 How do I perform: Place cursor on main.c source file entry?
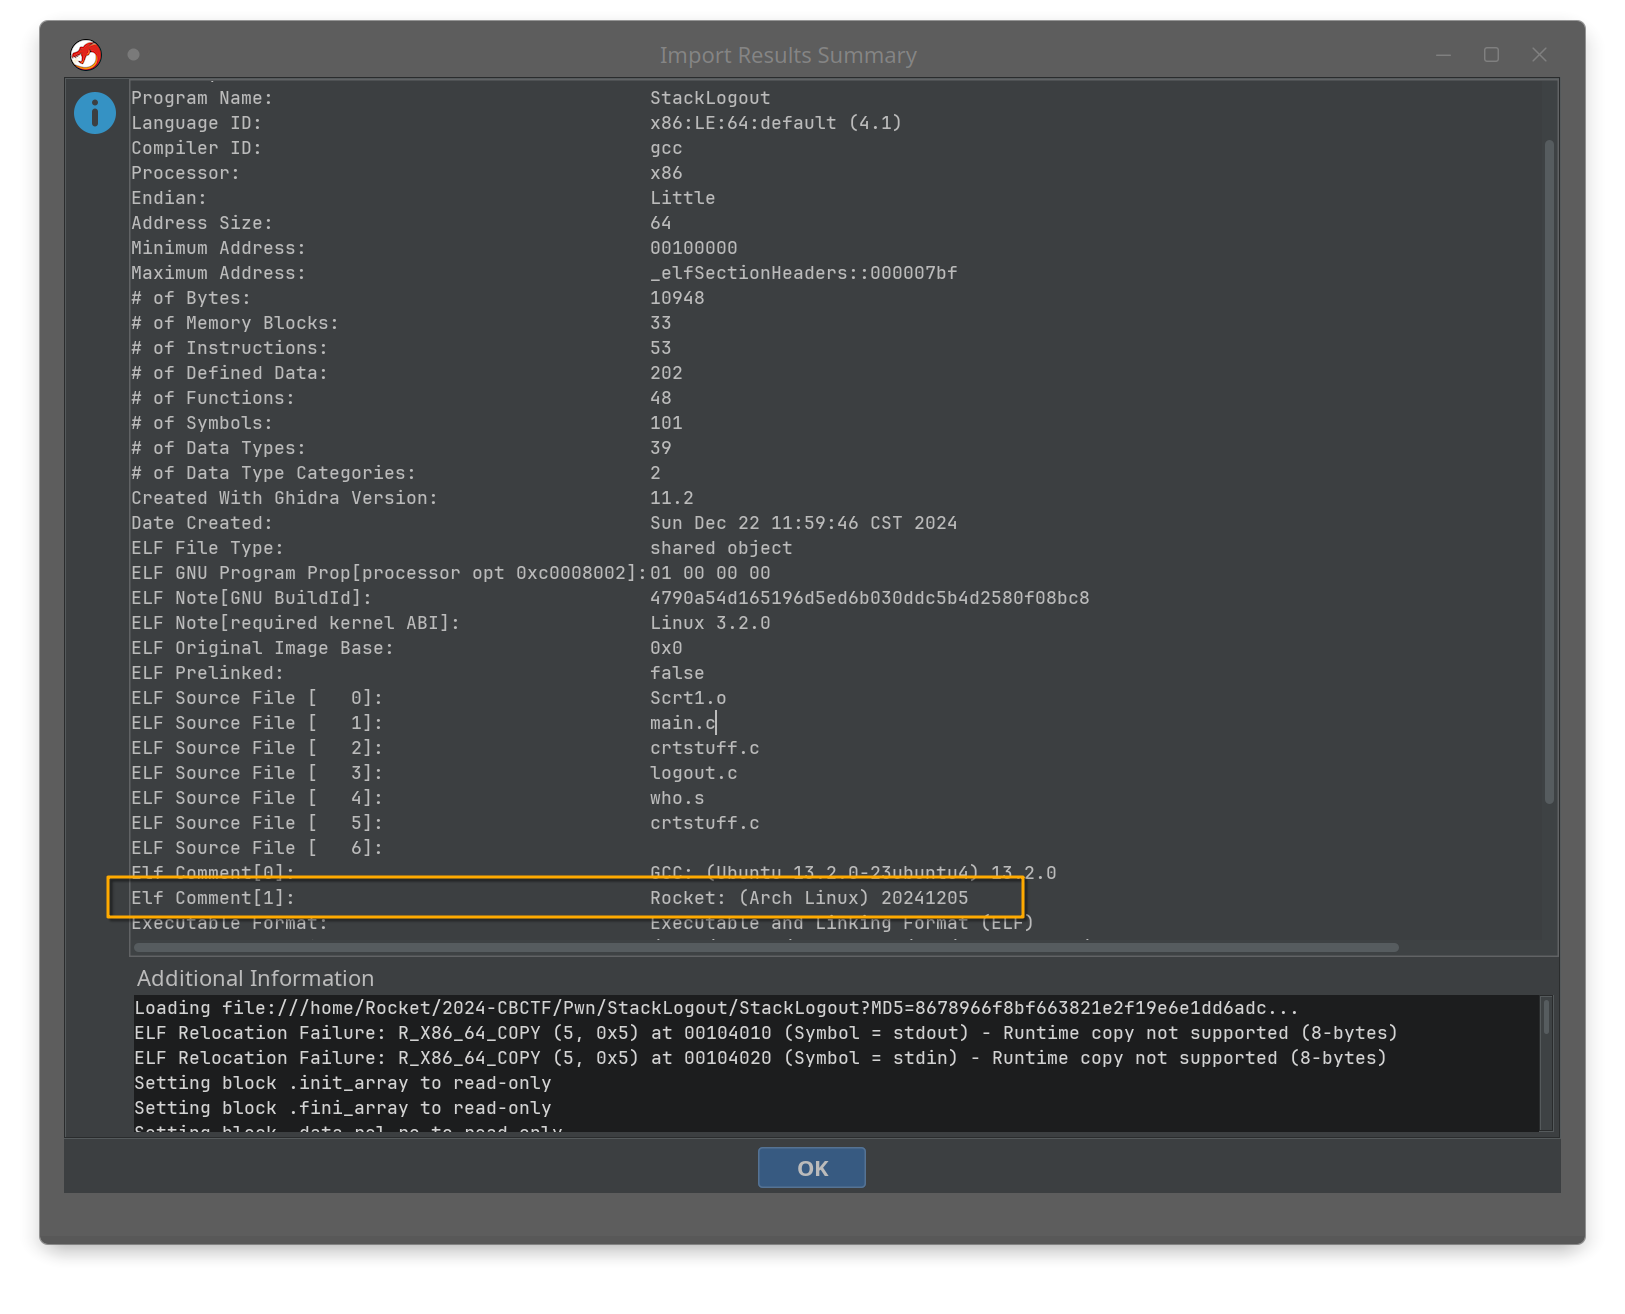coord(683,723)
